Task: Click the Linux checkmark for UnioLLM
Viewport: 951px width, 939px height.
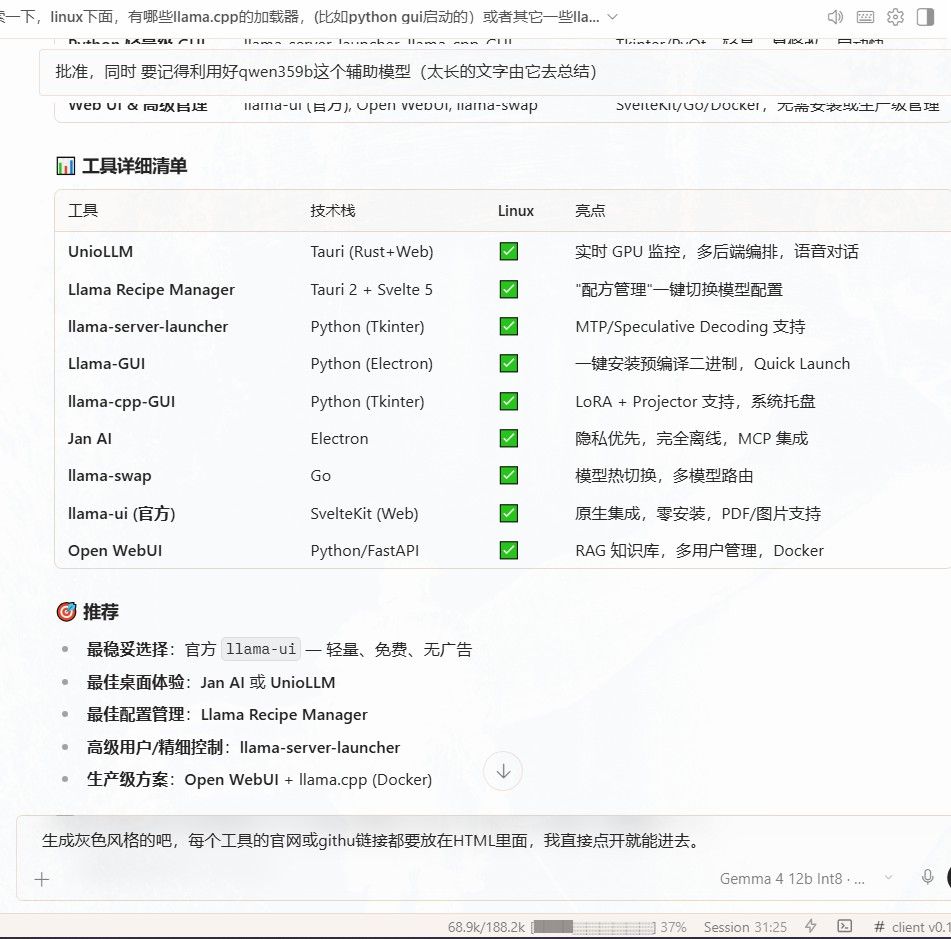Action: 509,251
